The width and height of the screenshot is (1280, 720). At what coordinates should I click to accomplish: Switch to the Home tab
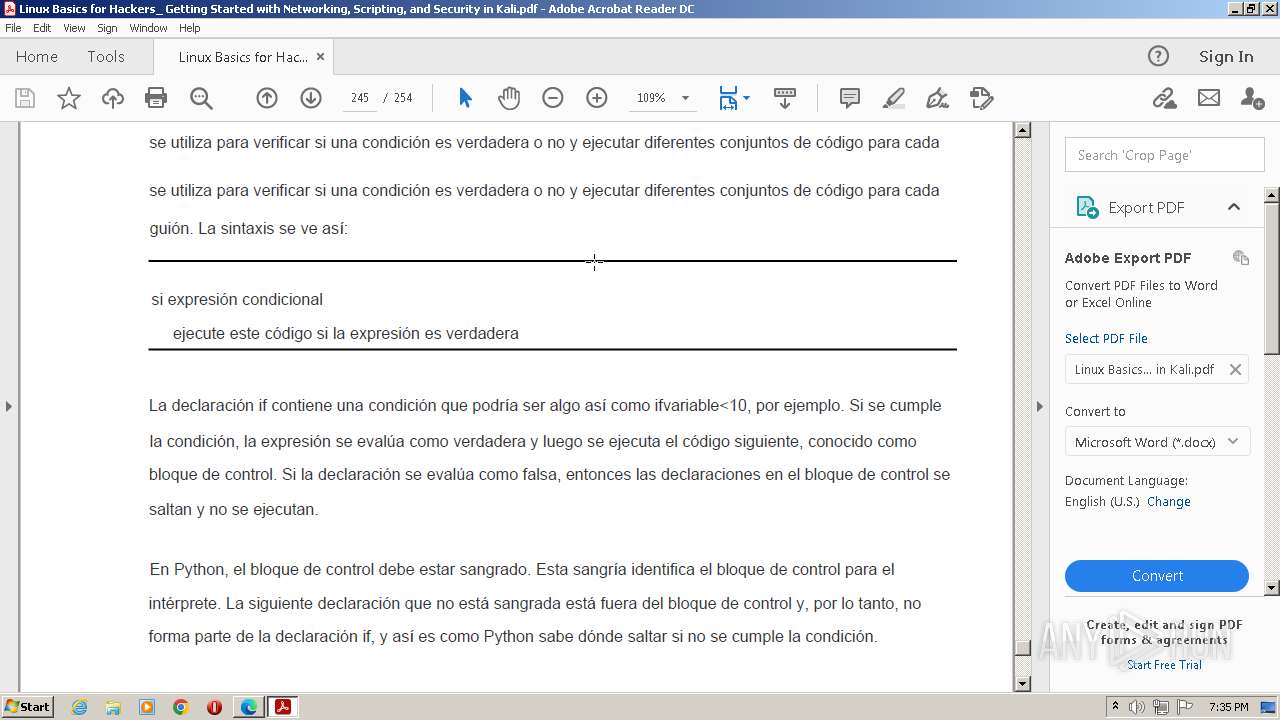coord(37,56)
